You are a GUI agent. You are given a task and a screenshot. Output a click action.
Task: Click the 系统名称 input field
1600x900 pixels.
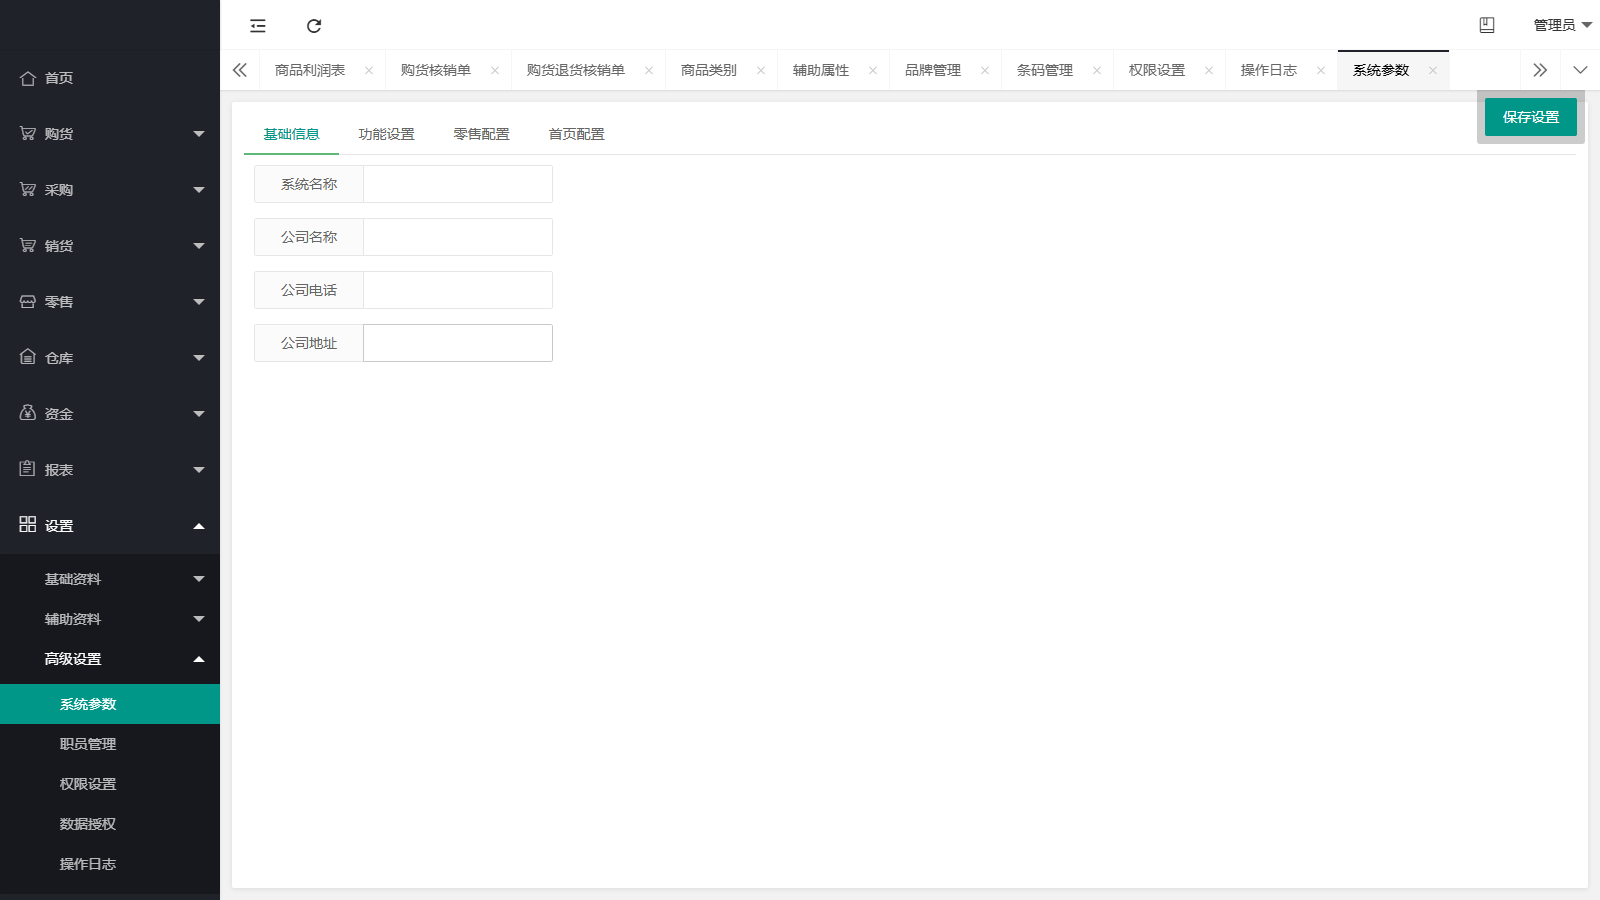click(x=457, y=184)
